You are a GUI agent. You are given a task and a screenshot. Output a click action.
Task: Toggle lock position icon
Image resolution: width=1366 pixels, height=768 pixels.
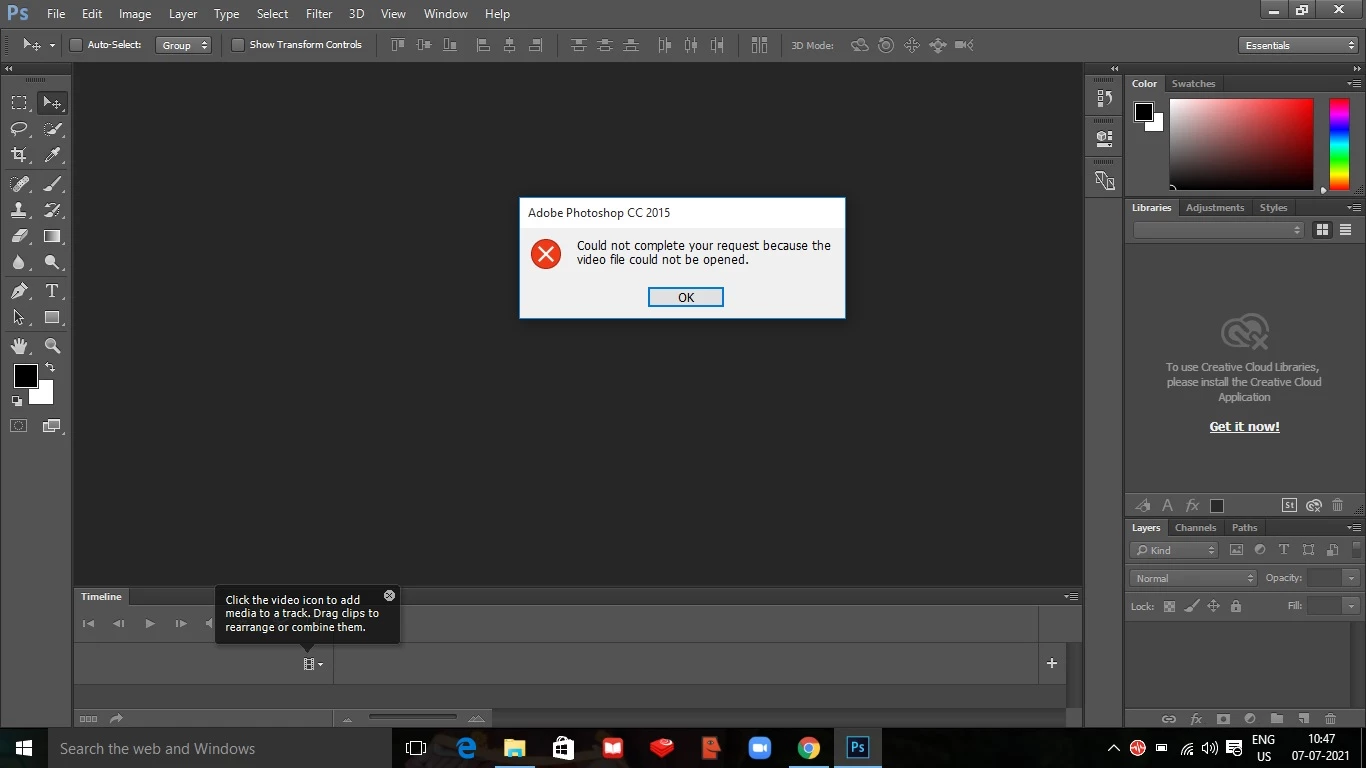pyautogui.click(x=1213, y=606)
